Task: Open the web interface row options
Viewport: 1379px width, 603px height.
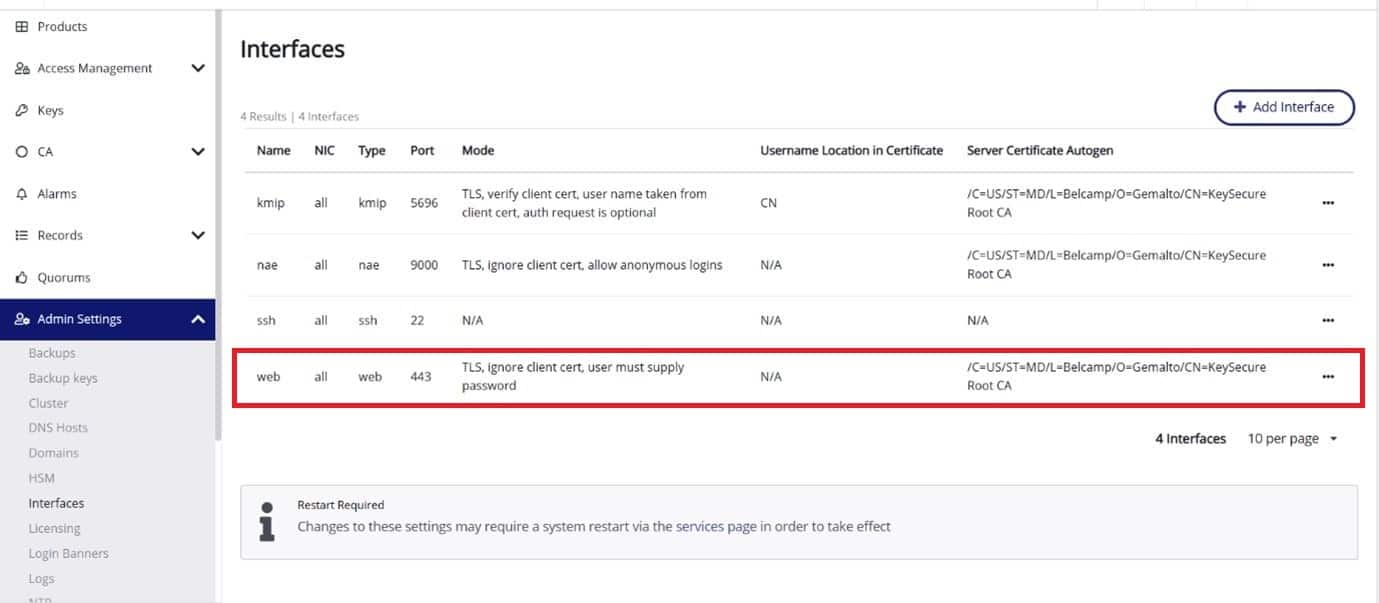Action: pyautogui.click(x=1328, y=377)
